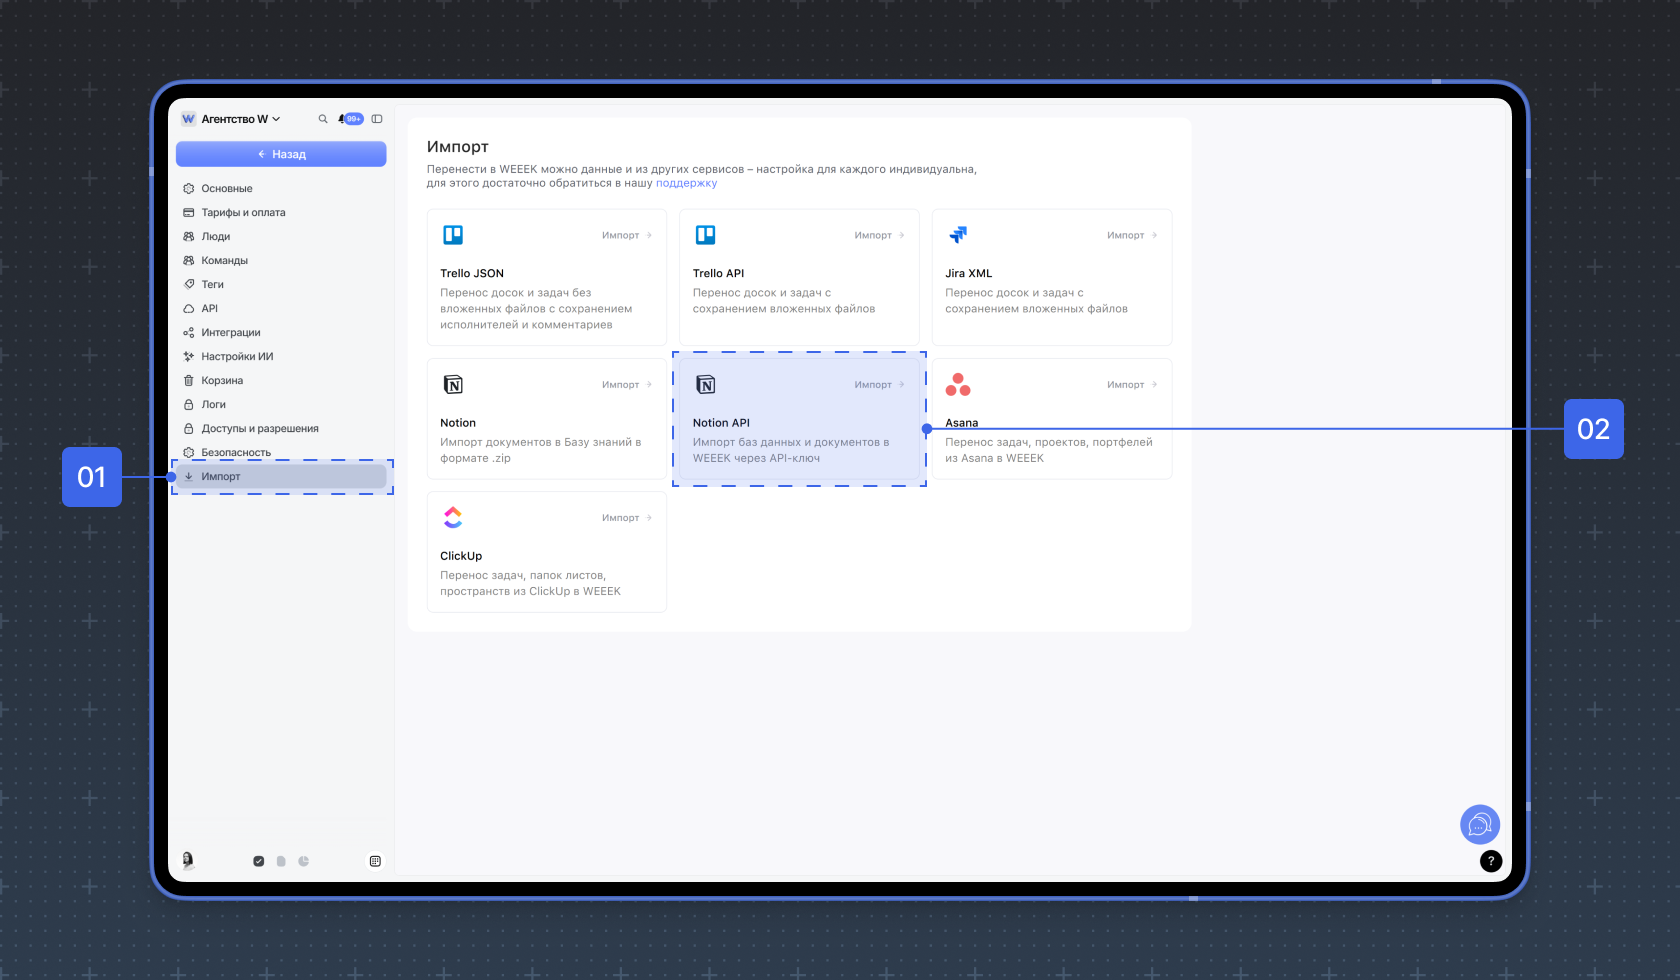
Task: Open search with the magnifier icon
Action: click(x=323, y=119)
